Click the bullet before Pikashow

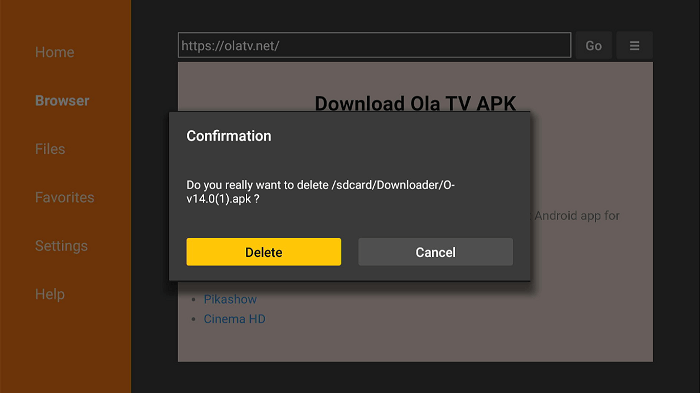pyautogui.click(x=194, y=299)
